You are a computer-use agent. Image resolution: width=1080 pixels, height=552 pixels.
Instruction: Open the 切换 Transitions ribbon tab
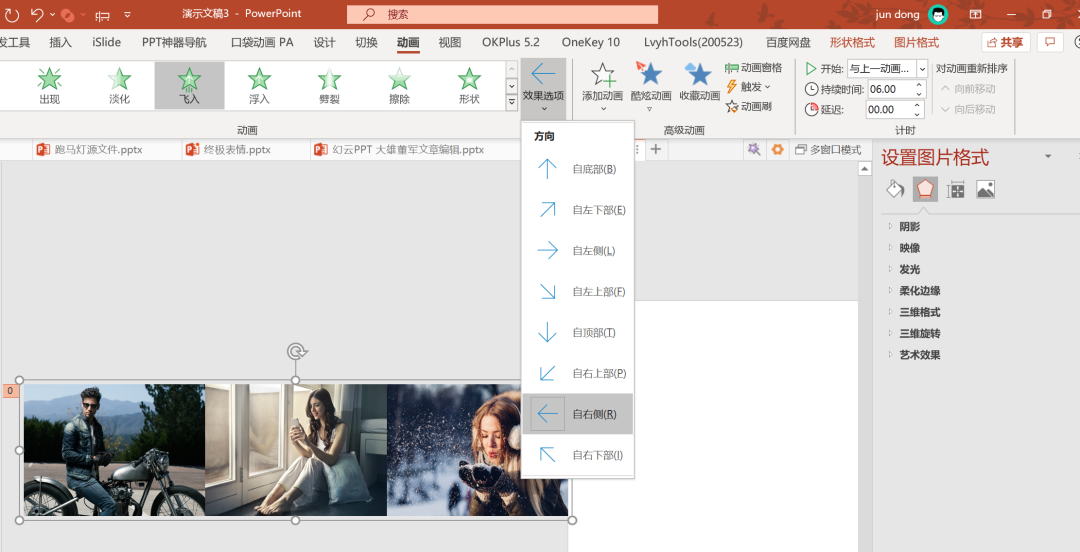click(x=366, y=42)
